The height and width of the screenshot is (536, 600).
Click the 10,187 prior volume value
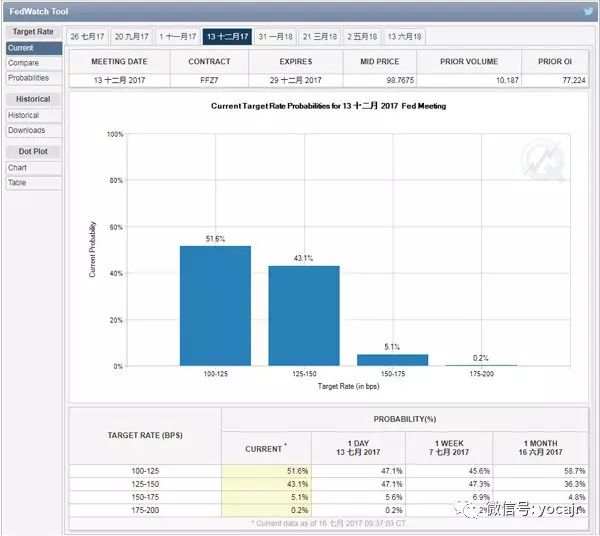tap(507, 80)
